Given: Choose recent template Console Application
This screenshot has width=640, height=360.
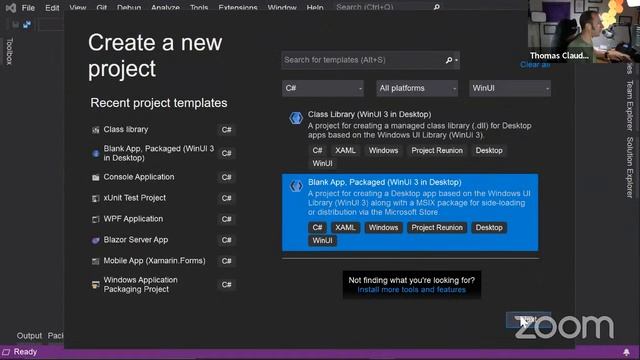Looking at the screenshot, I should click(x=162, y=177).
